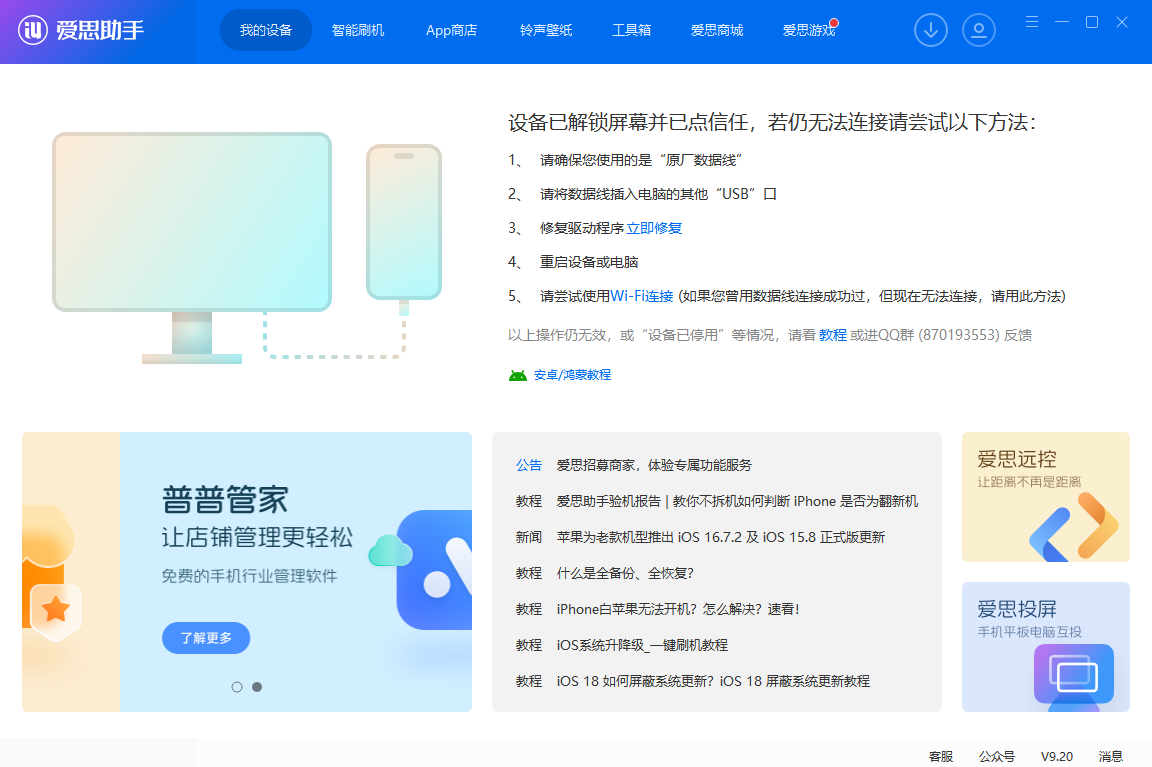The height and width of the screenshot is (767, 1152).
Task: Click 公众号 in the status bar
Action: (x=997, y=756)
